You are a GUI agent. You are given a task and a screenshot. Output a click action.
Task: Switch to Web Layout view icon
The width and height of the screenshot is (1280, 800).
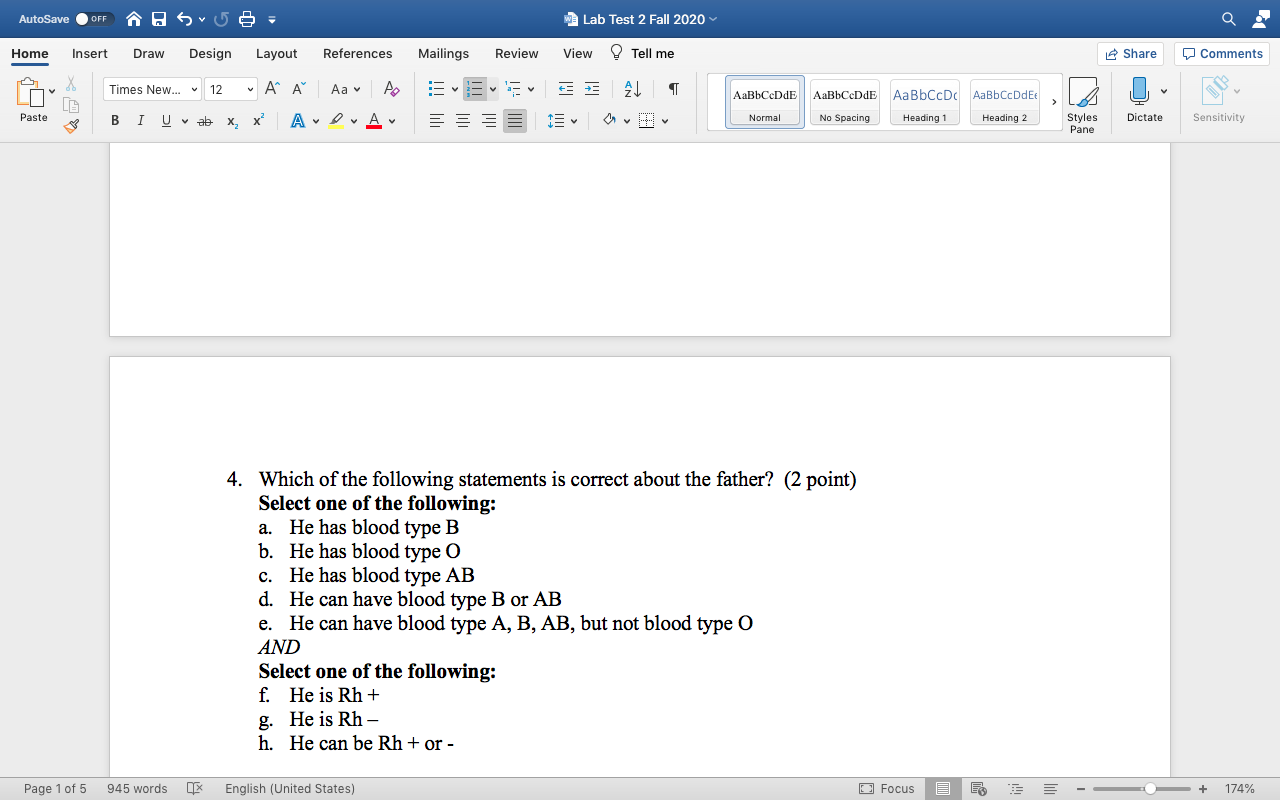point(979,788)
